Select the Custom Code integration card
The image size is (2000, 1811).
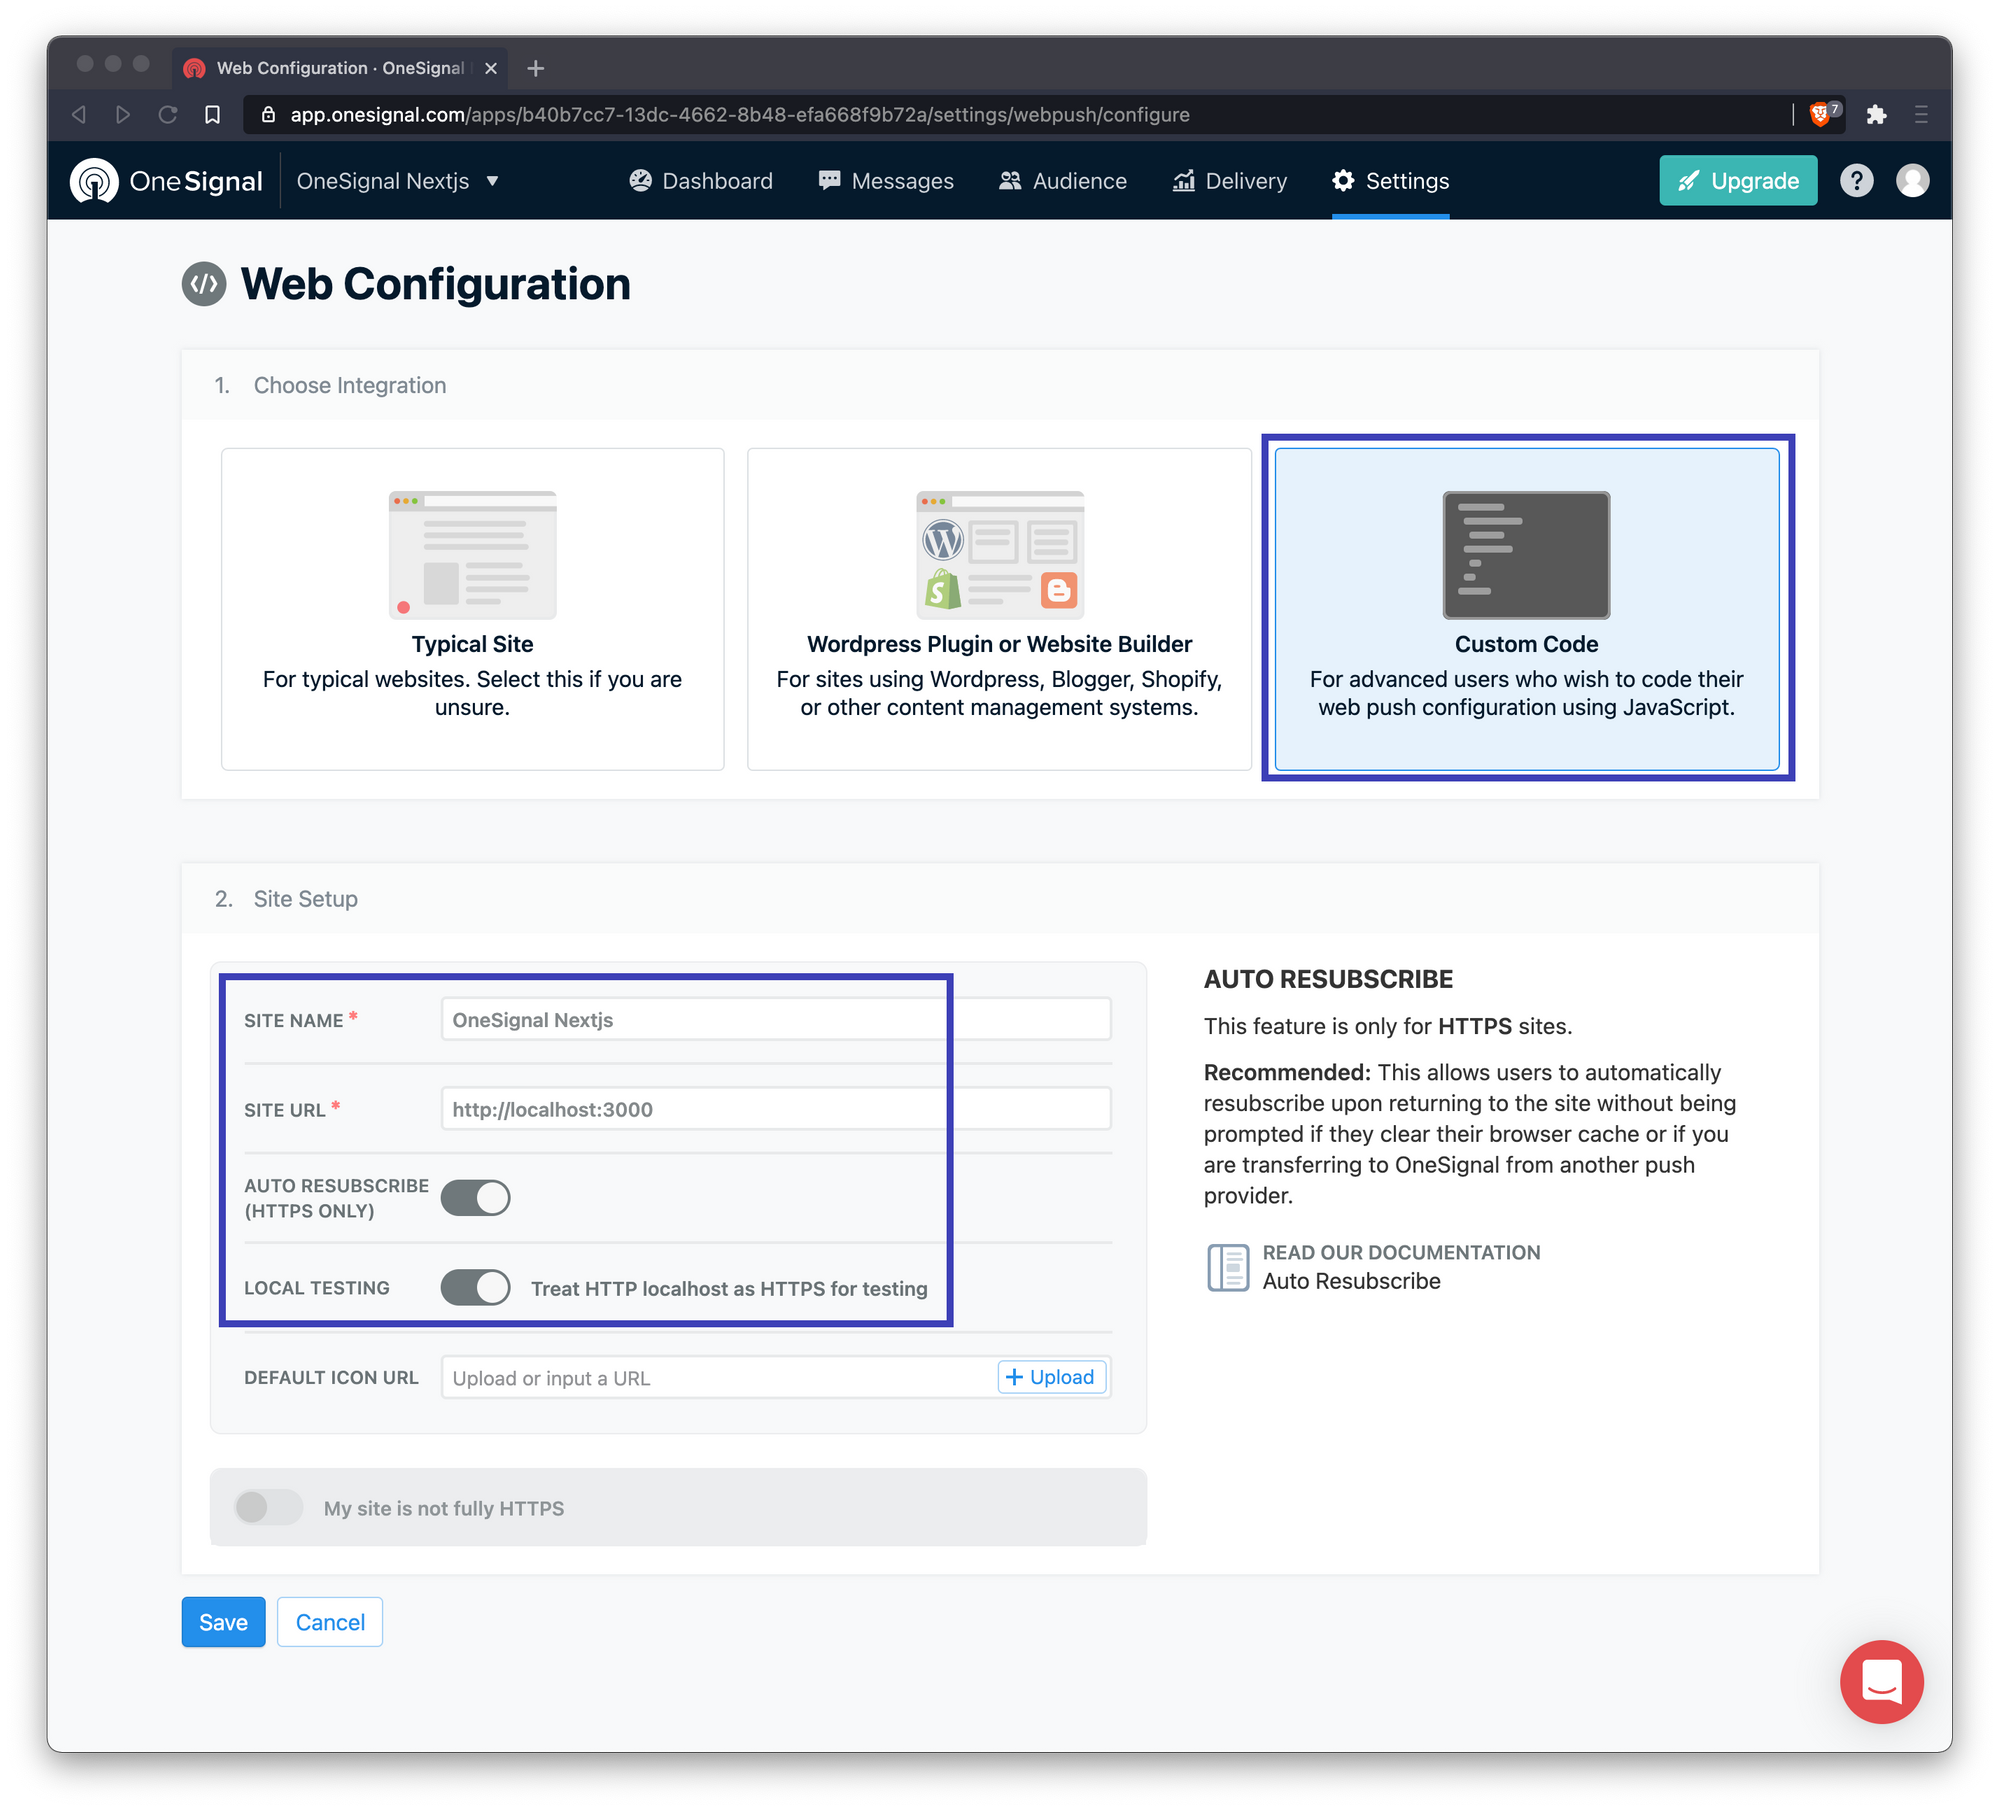(x=1527, y=609)
